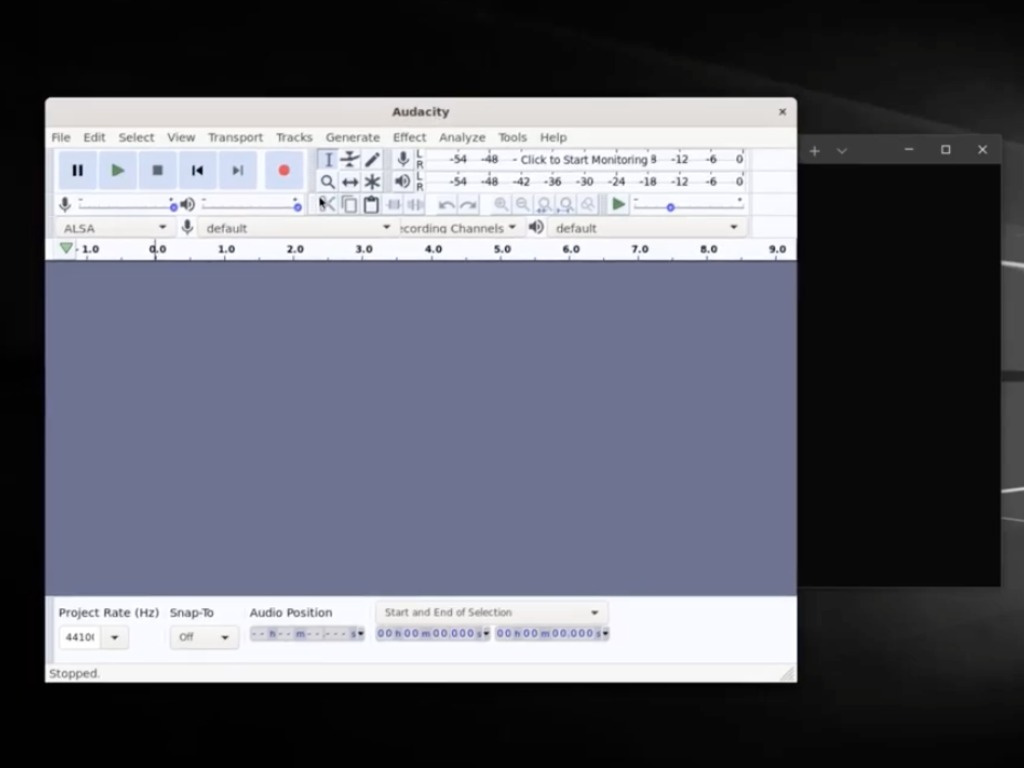The image size is (1024, 768).
Task: Open Start and End of Selection dropdown
Action: click(x=492, y=613)
